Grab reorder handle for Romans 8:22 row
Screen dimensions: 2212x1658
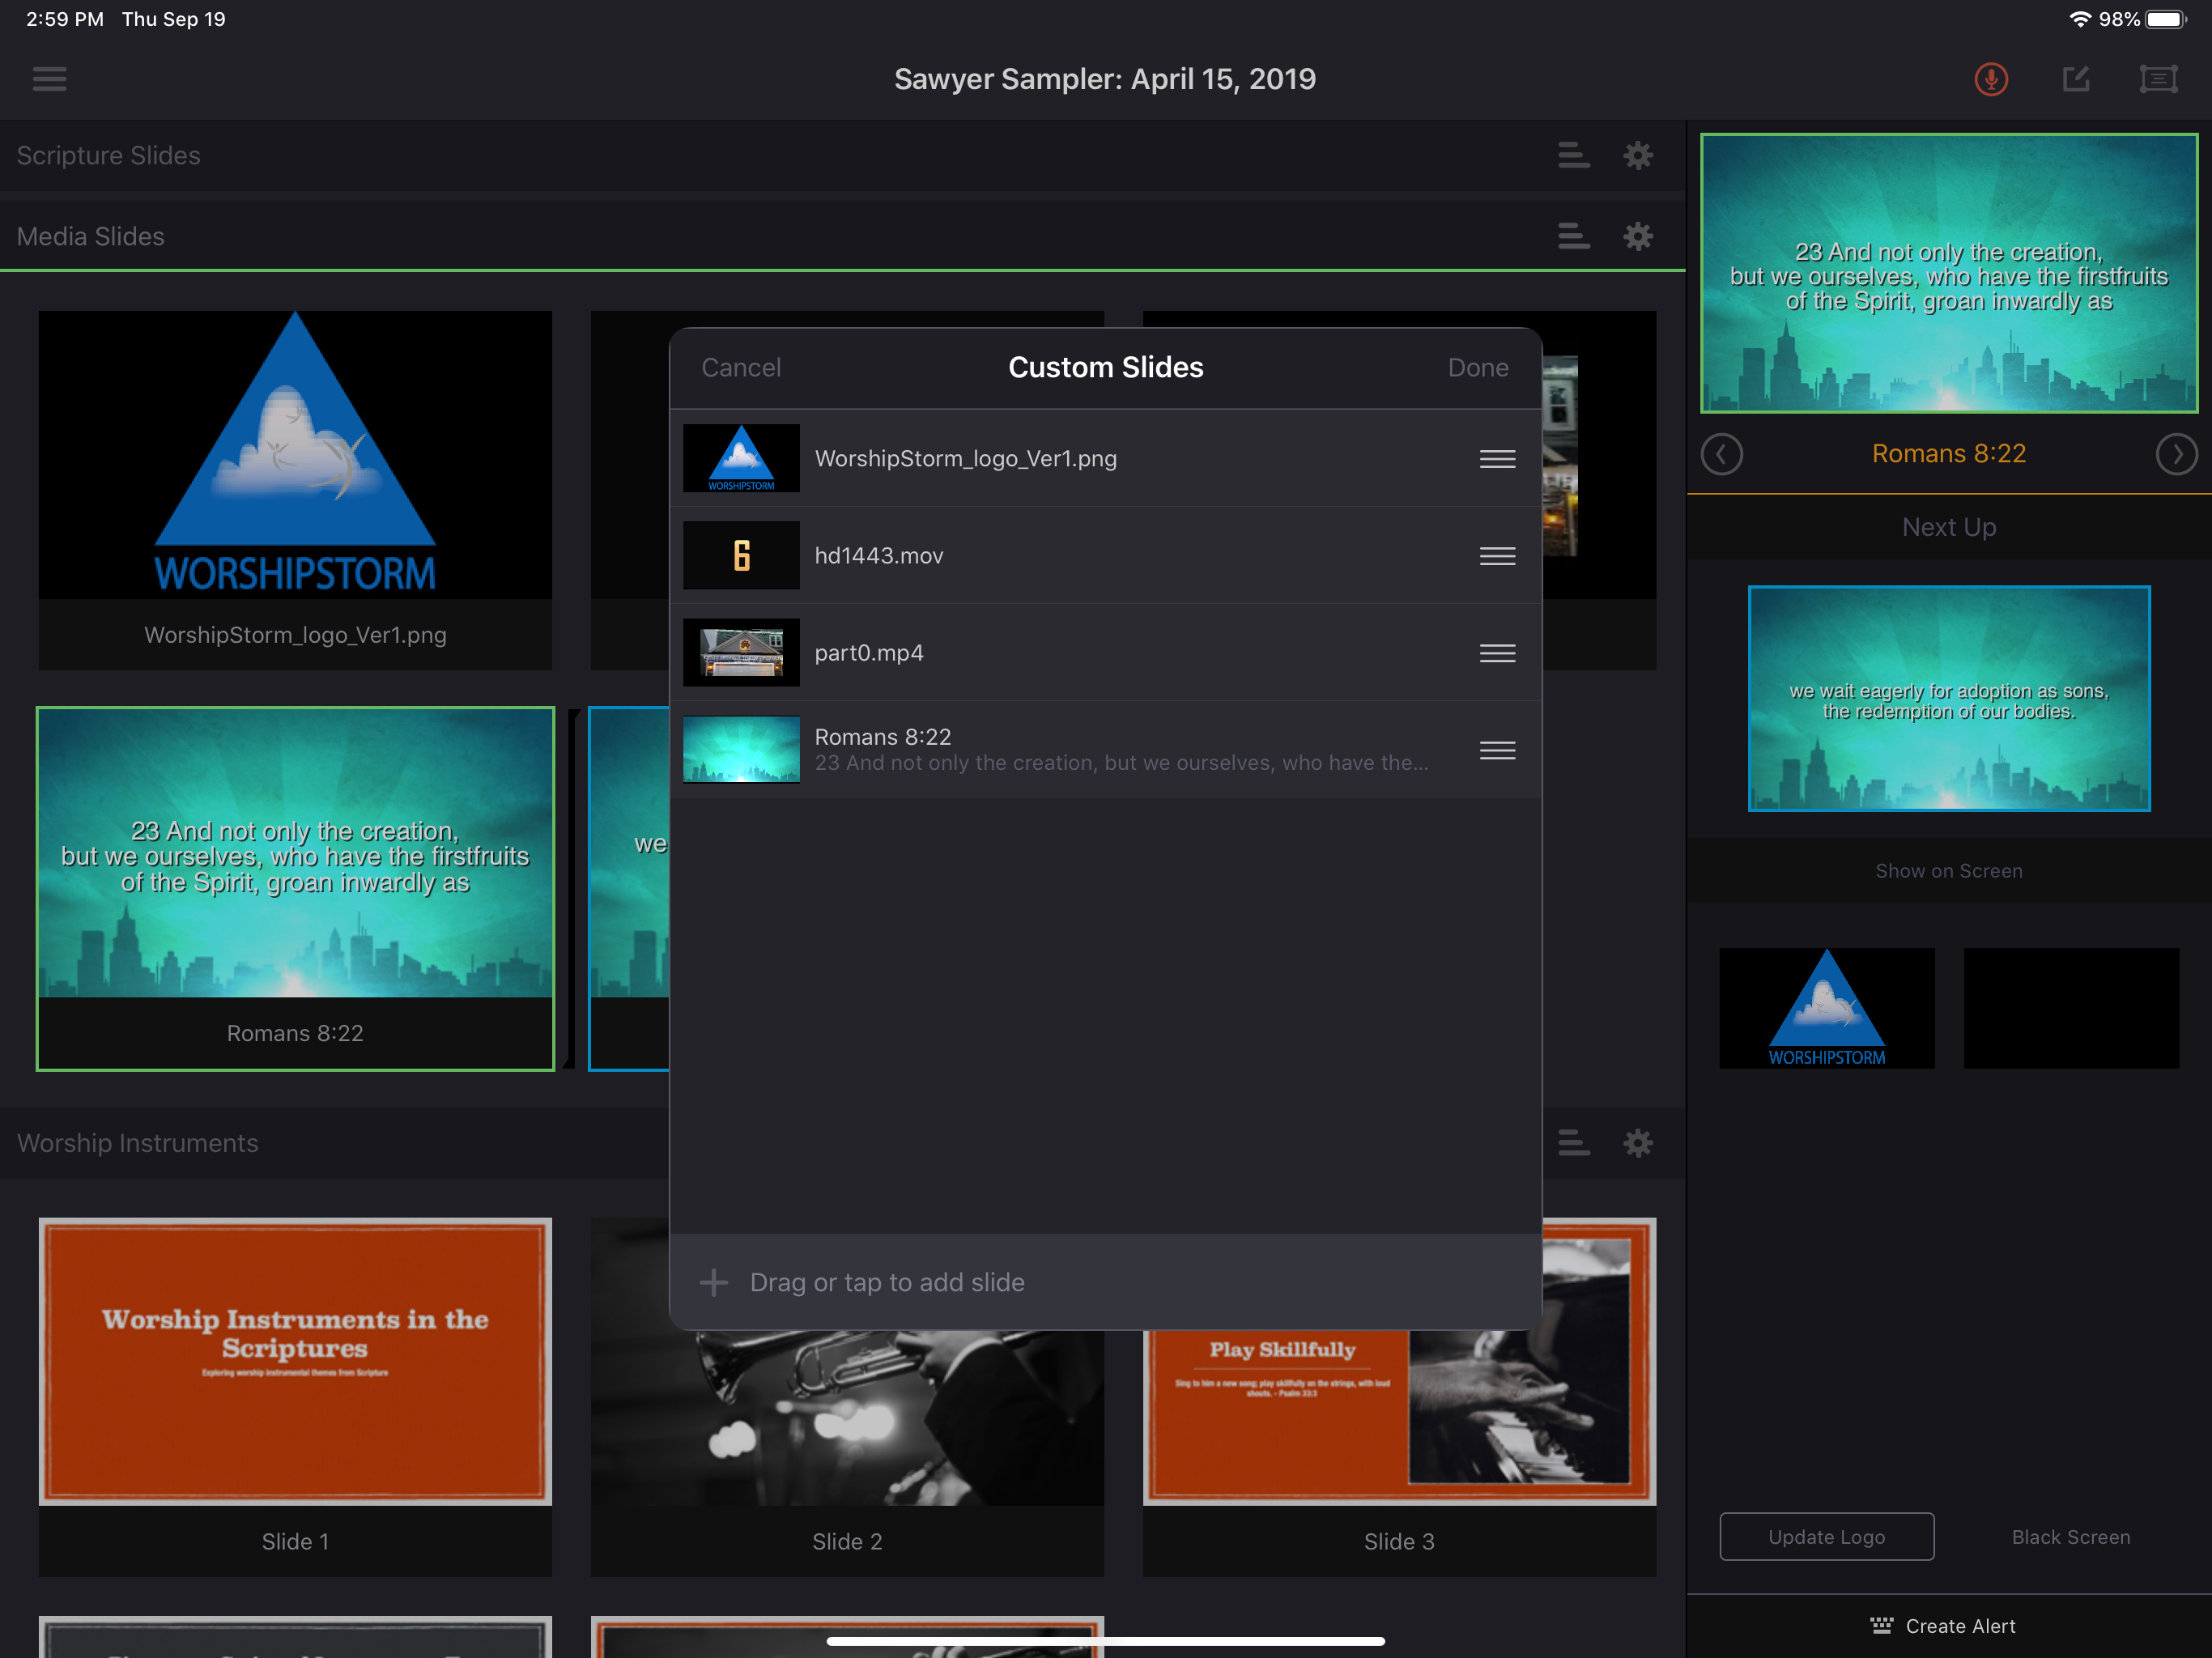click(x=1496, y=750)
